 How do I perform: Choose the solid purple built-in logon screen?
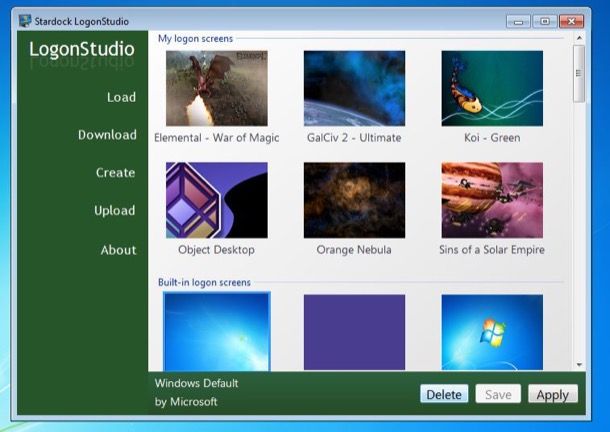[x=354, y=332]
